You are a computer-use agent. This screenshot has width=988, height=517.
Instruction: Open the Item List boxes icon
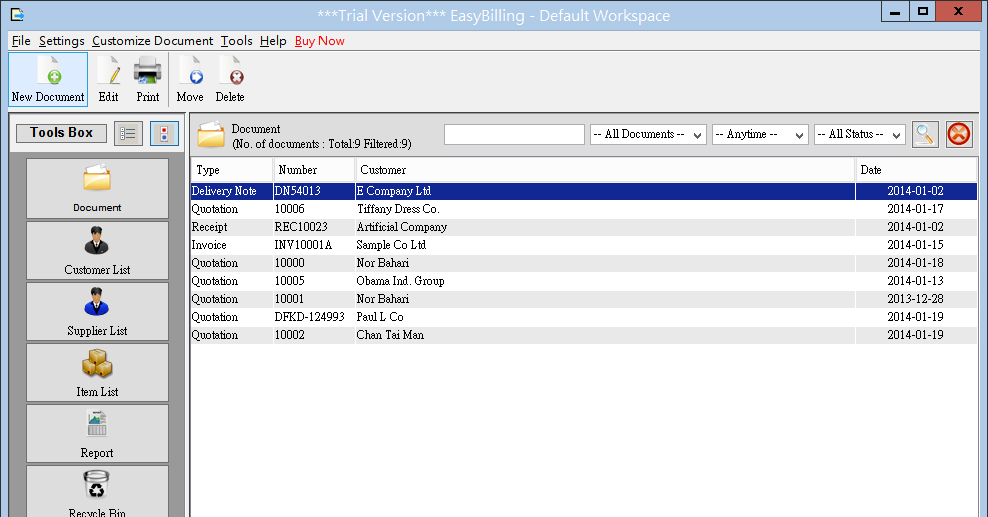click(97, 372)
